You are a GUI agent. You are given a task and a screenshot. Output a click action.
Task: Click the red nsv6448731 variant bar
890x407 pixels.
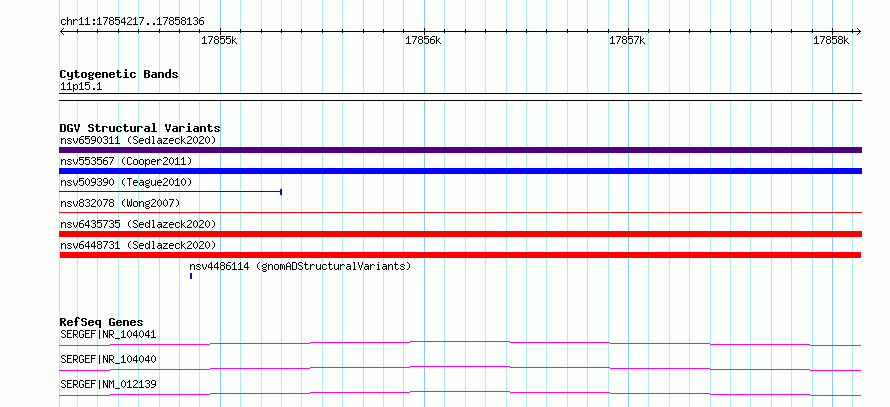pyautogui.click(x=460, y=255)
